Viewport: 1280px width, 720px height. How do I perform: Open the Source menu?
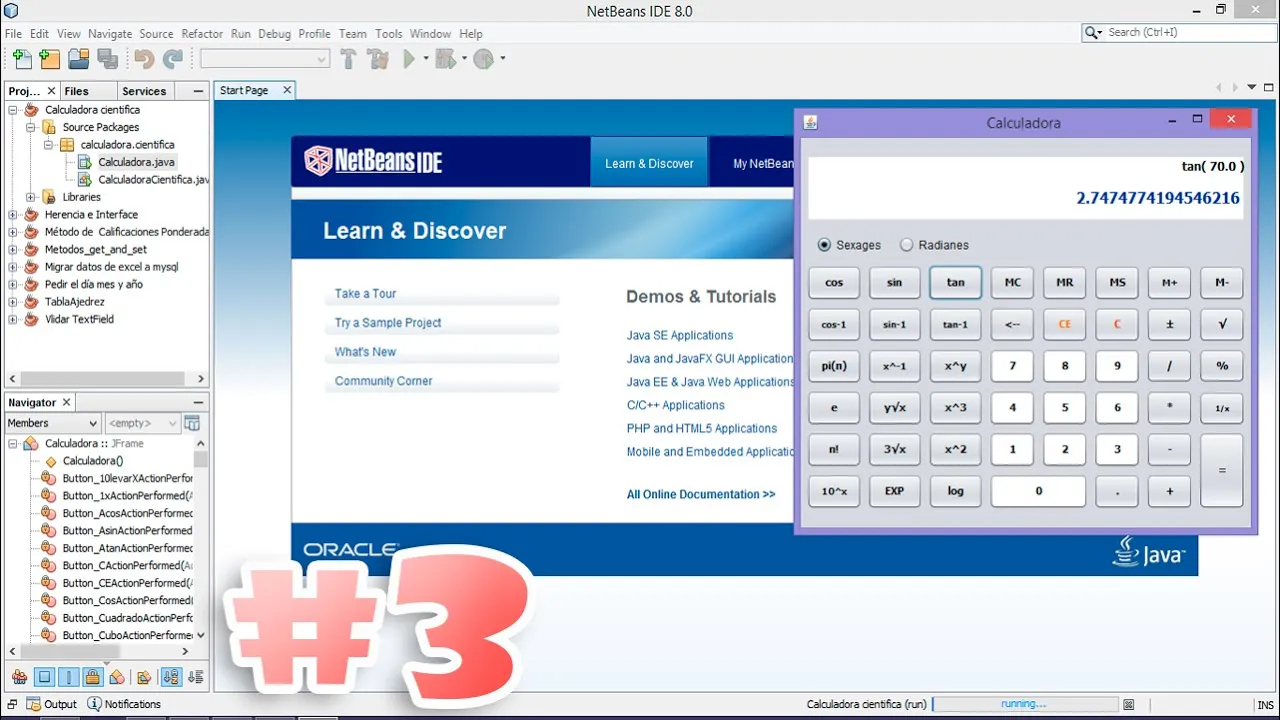click(156, 33)
